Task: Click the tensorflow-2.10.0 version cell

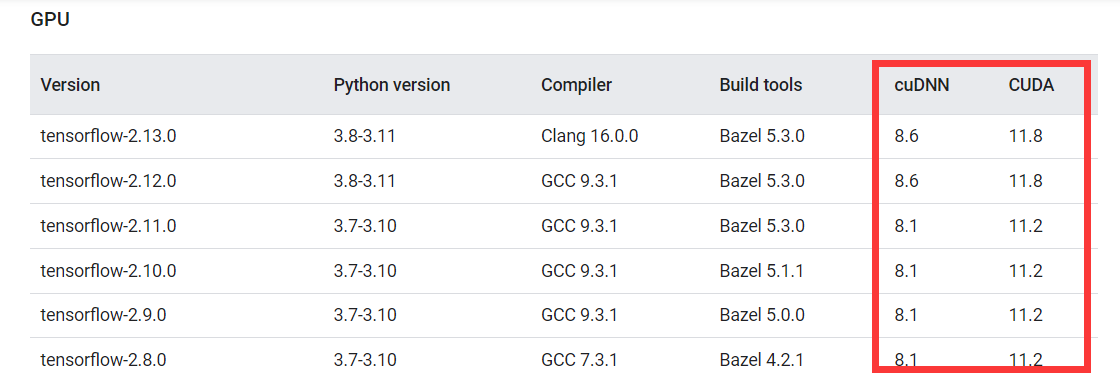Action: pyautogui.click(x=109, y=271)
